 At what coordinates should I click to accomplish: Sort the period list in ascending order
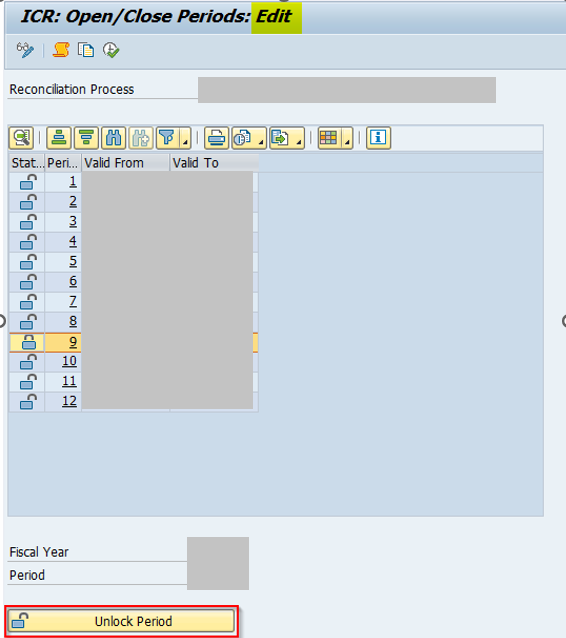pyautogui.click(x=59, y=138)
